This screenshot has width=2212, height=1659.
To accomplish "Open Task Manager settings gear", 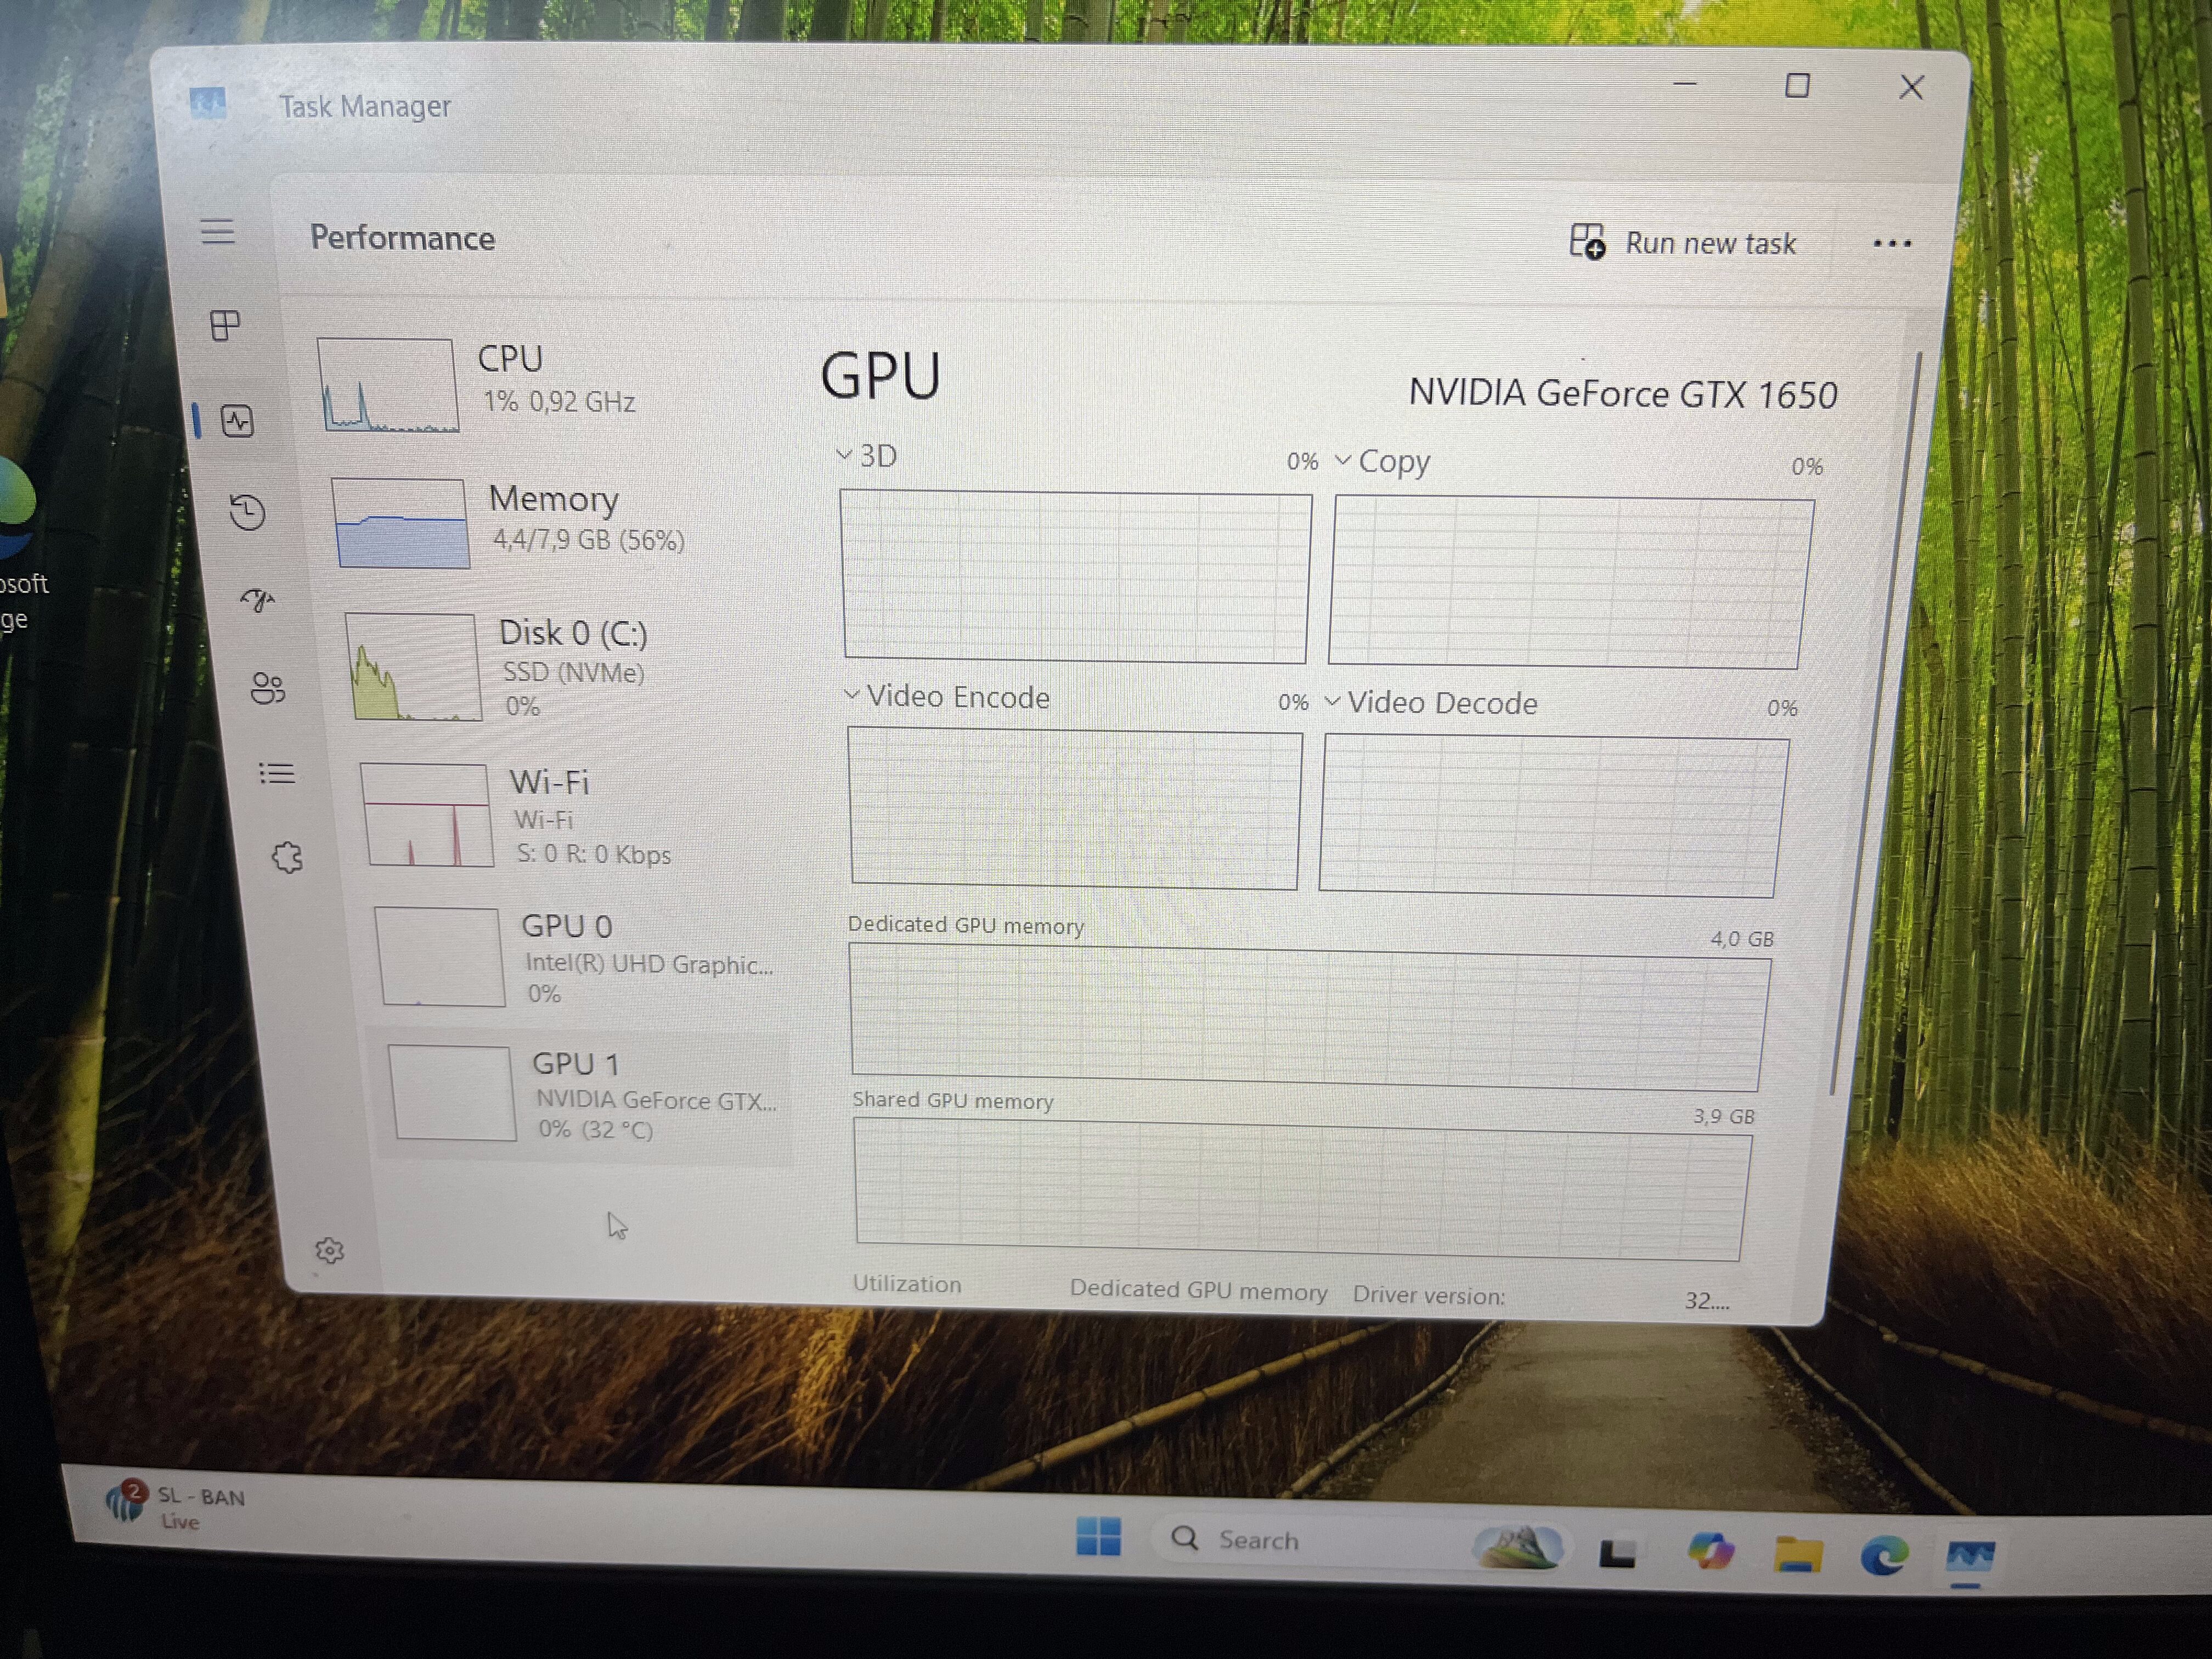I will click(329, 1250).
